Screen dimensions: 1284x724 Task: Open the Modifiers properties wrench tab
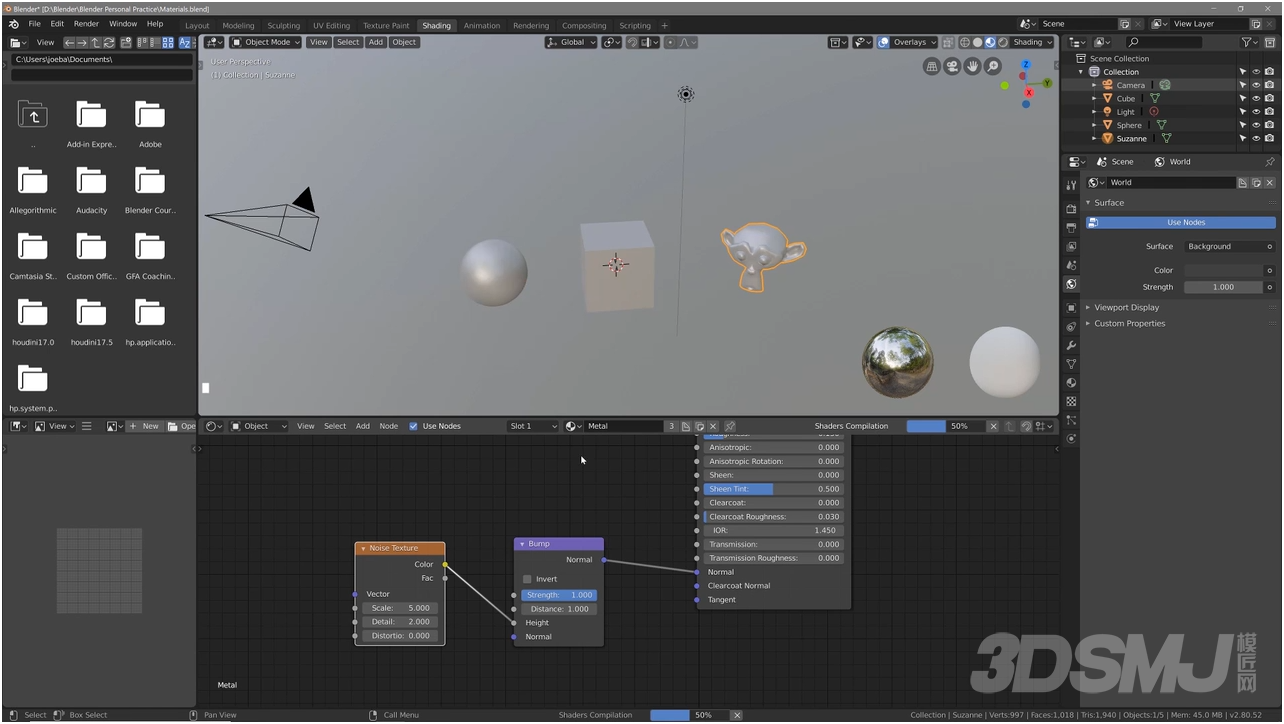1071,345
